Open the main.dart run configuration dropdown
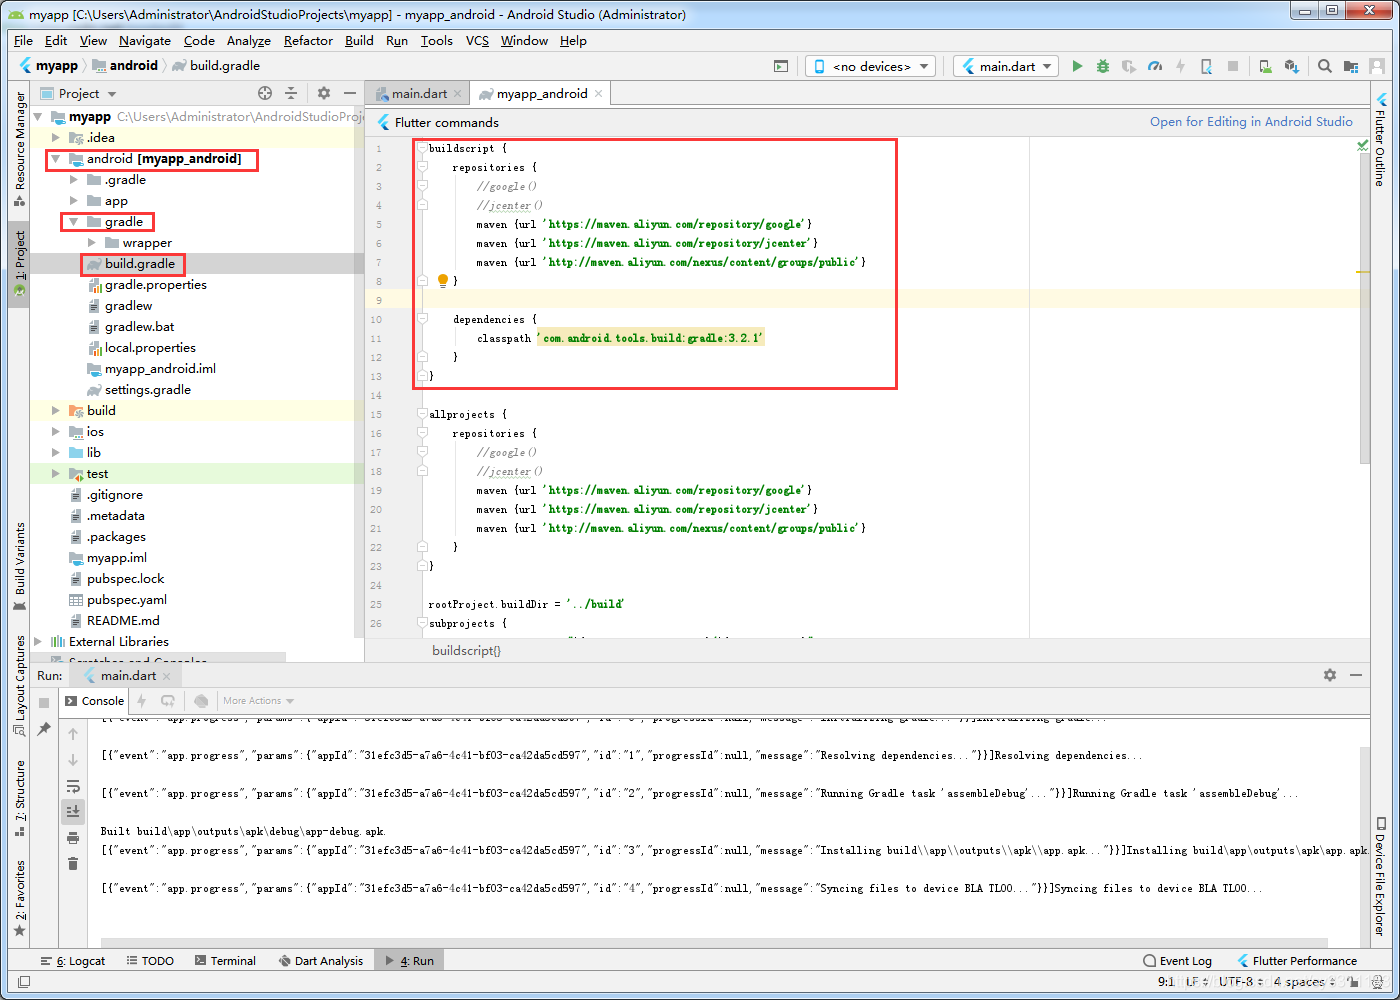The height and width of the screenshot is (1000, 1400). pos(1006,66)
